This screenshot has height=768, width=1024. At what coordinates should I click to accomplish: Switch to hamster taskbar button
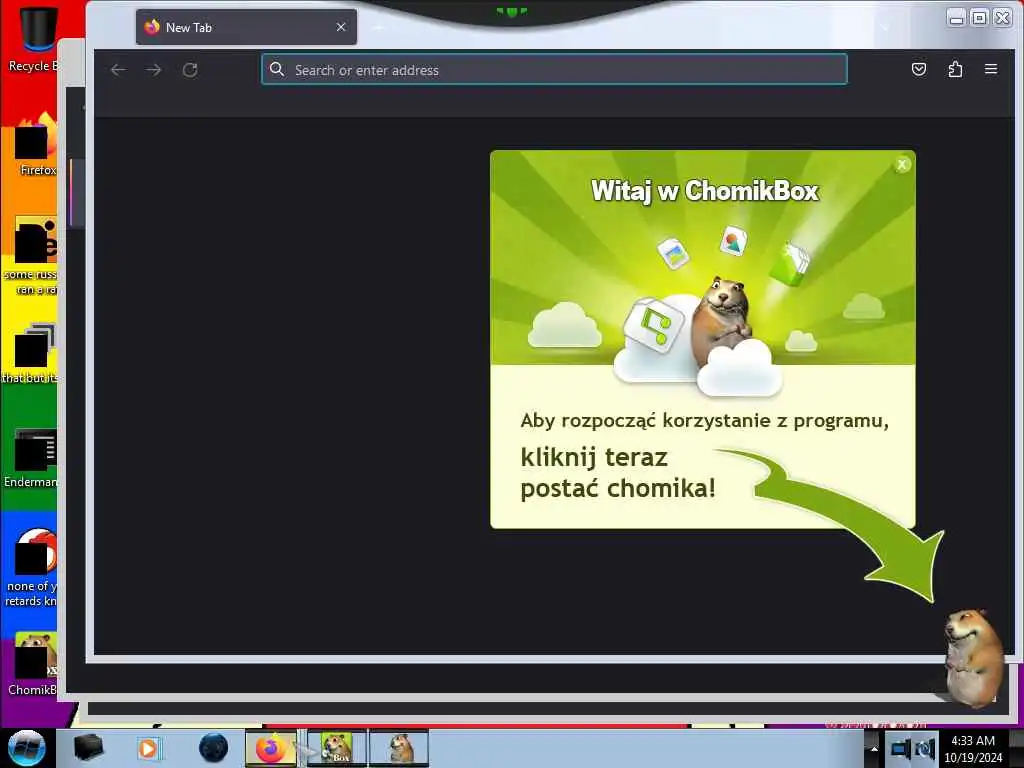399,748
